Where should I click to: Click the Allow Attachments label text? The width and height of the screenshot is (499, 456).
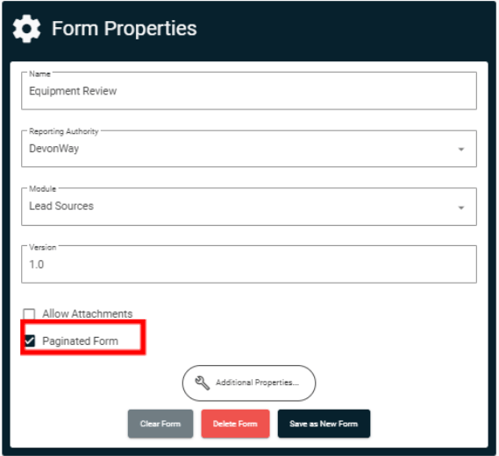pyautogui.click(x=87, y=314)
